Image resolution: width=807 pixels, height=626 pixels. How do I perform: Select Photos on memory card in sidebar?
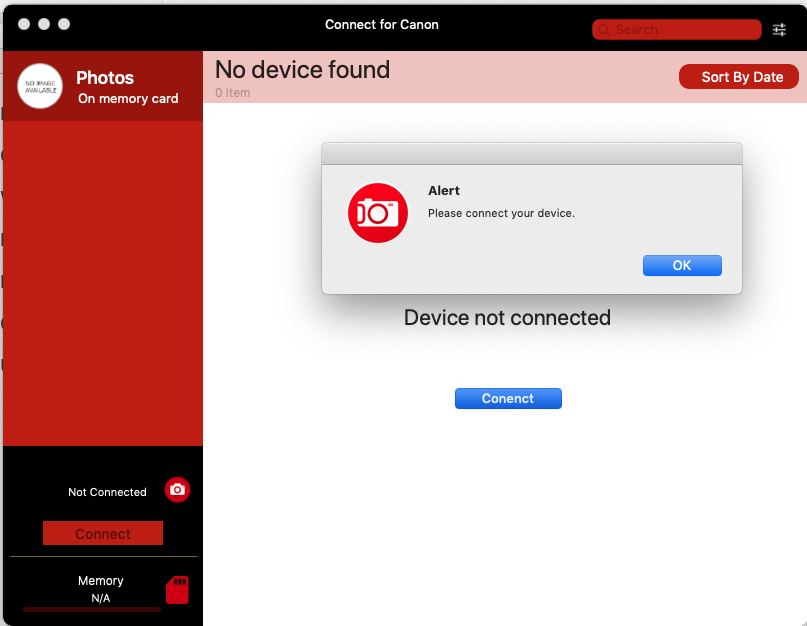(103, 86)
